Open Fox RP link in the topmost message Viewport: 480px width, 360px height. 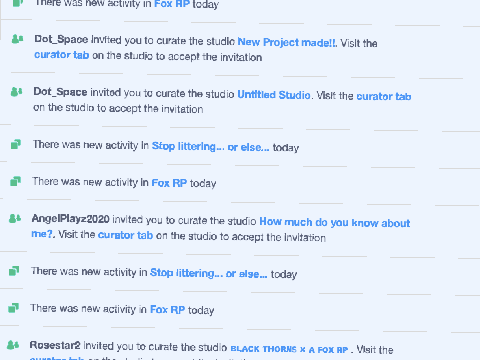tap(172, 4)
